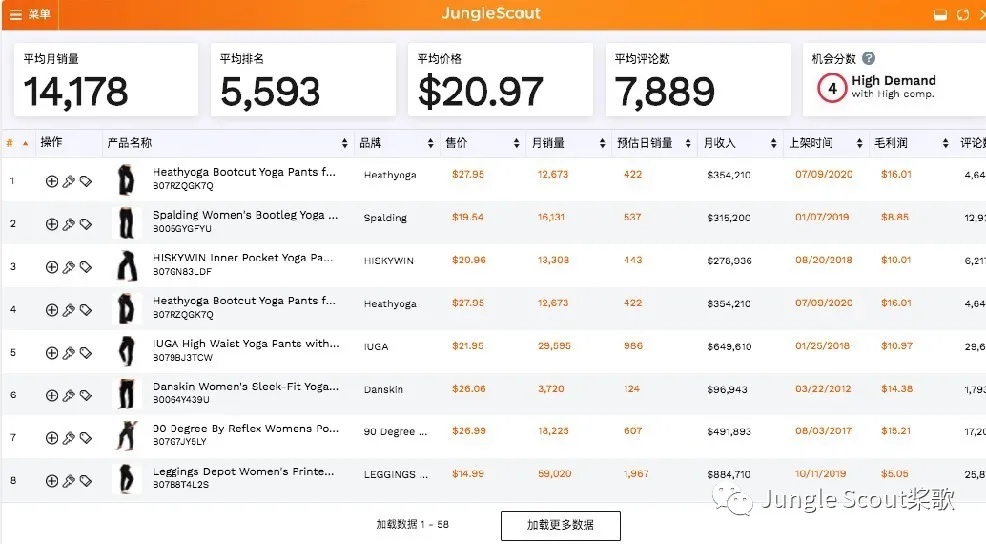Toggle sort arrows on 售价 column
986x544 pixels.
(516, 143)
